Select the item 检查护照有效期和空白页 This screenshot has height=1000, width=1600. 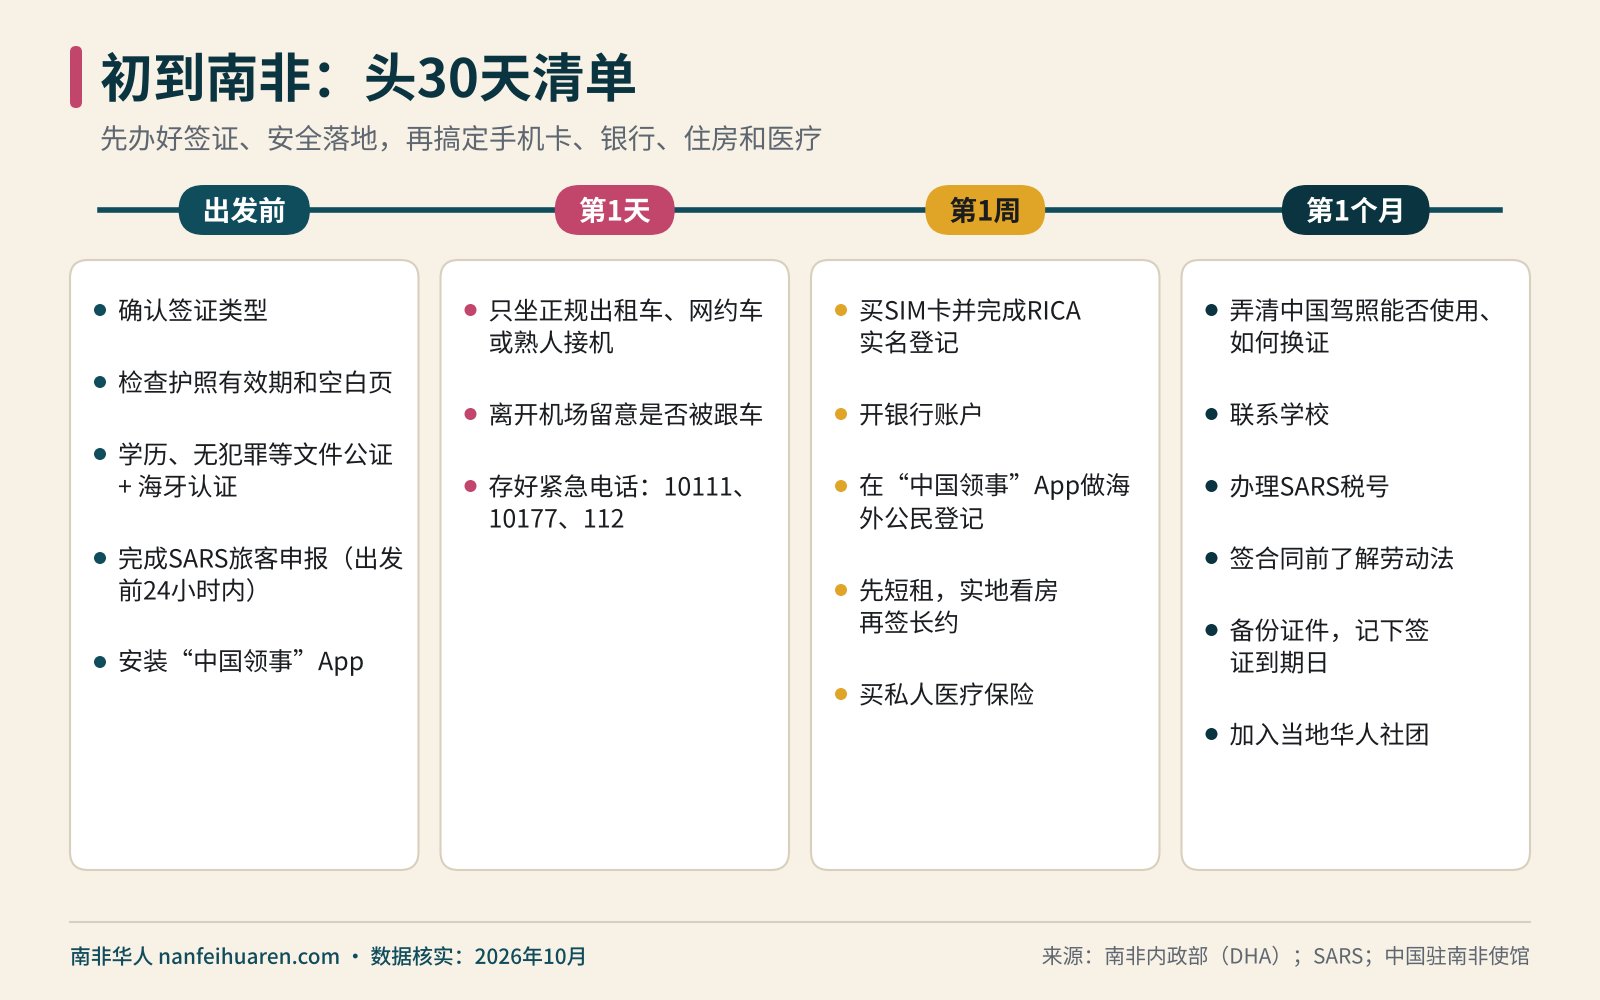tap(255, 382)
